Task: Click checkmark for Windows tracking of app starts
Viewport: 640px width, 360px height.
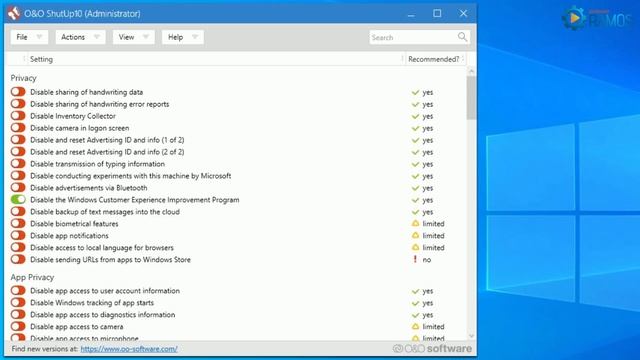Action: (416, 303)
